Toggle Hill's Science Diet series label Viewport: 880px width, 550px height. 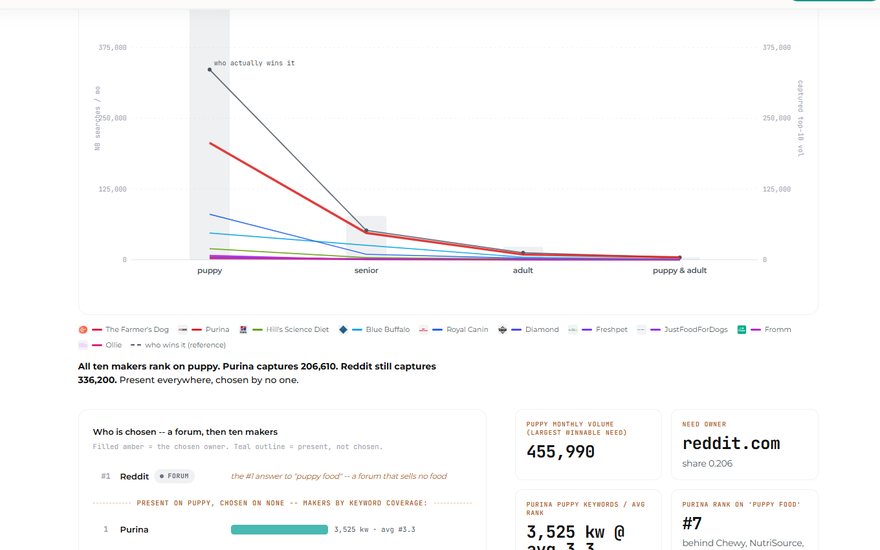pos(297,329)
